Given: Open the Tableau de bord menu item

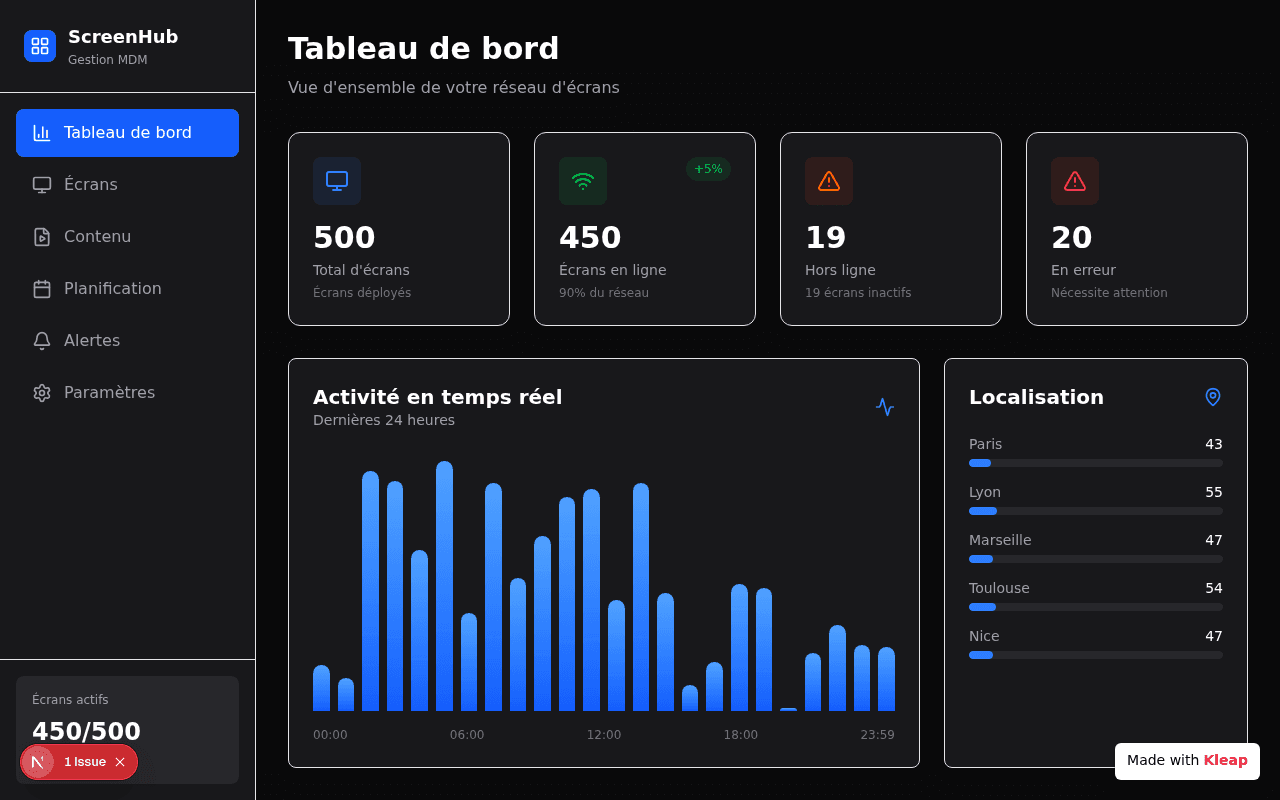Looking at the screenshot, I should (127, 133).
